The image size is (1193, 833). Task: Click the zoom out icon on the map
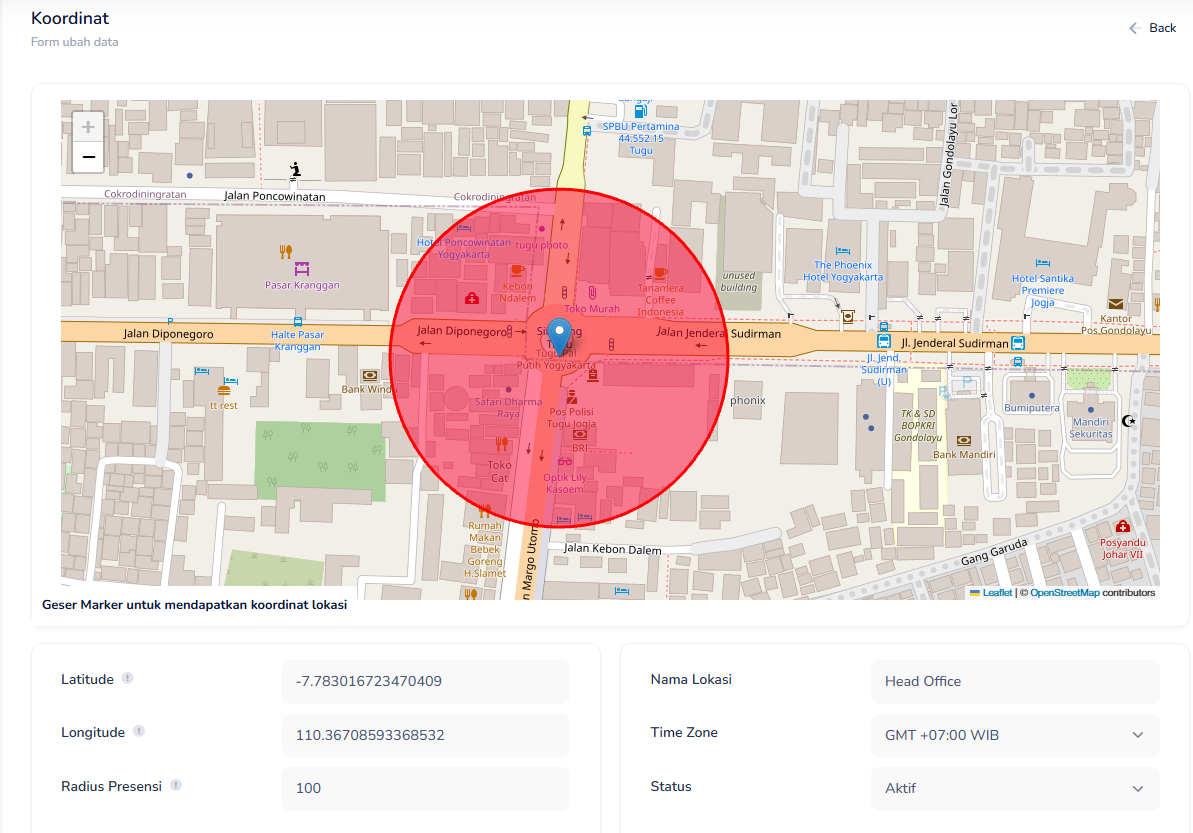click(x=87, y=156)
